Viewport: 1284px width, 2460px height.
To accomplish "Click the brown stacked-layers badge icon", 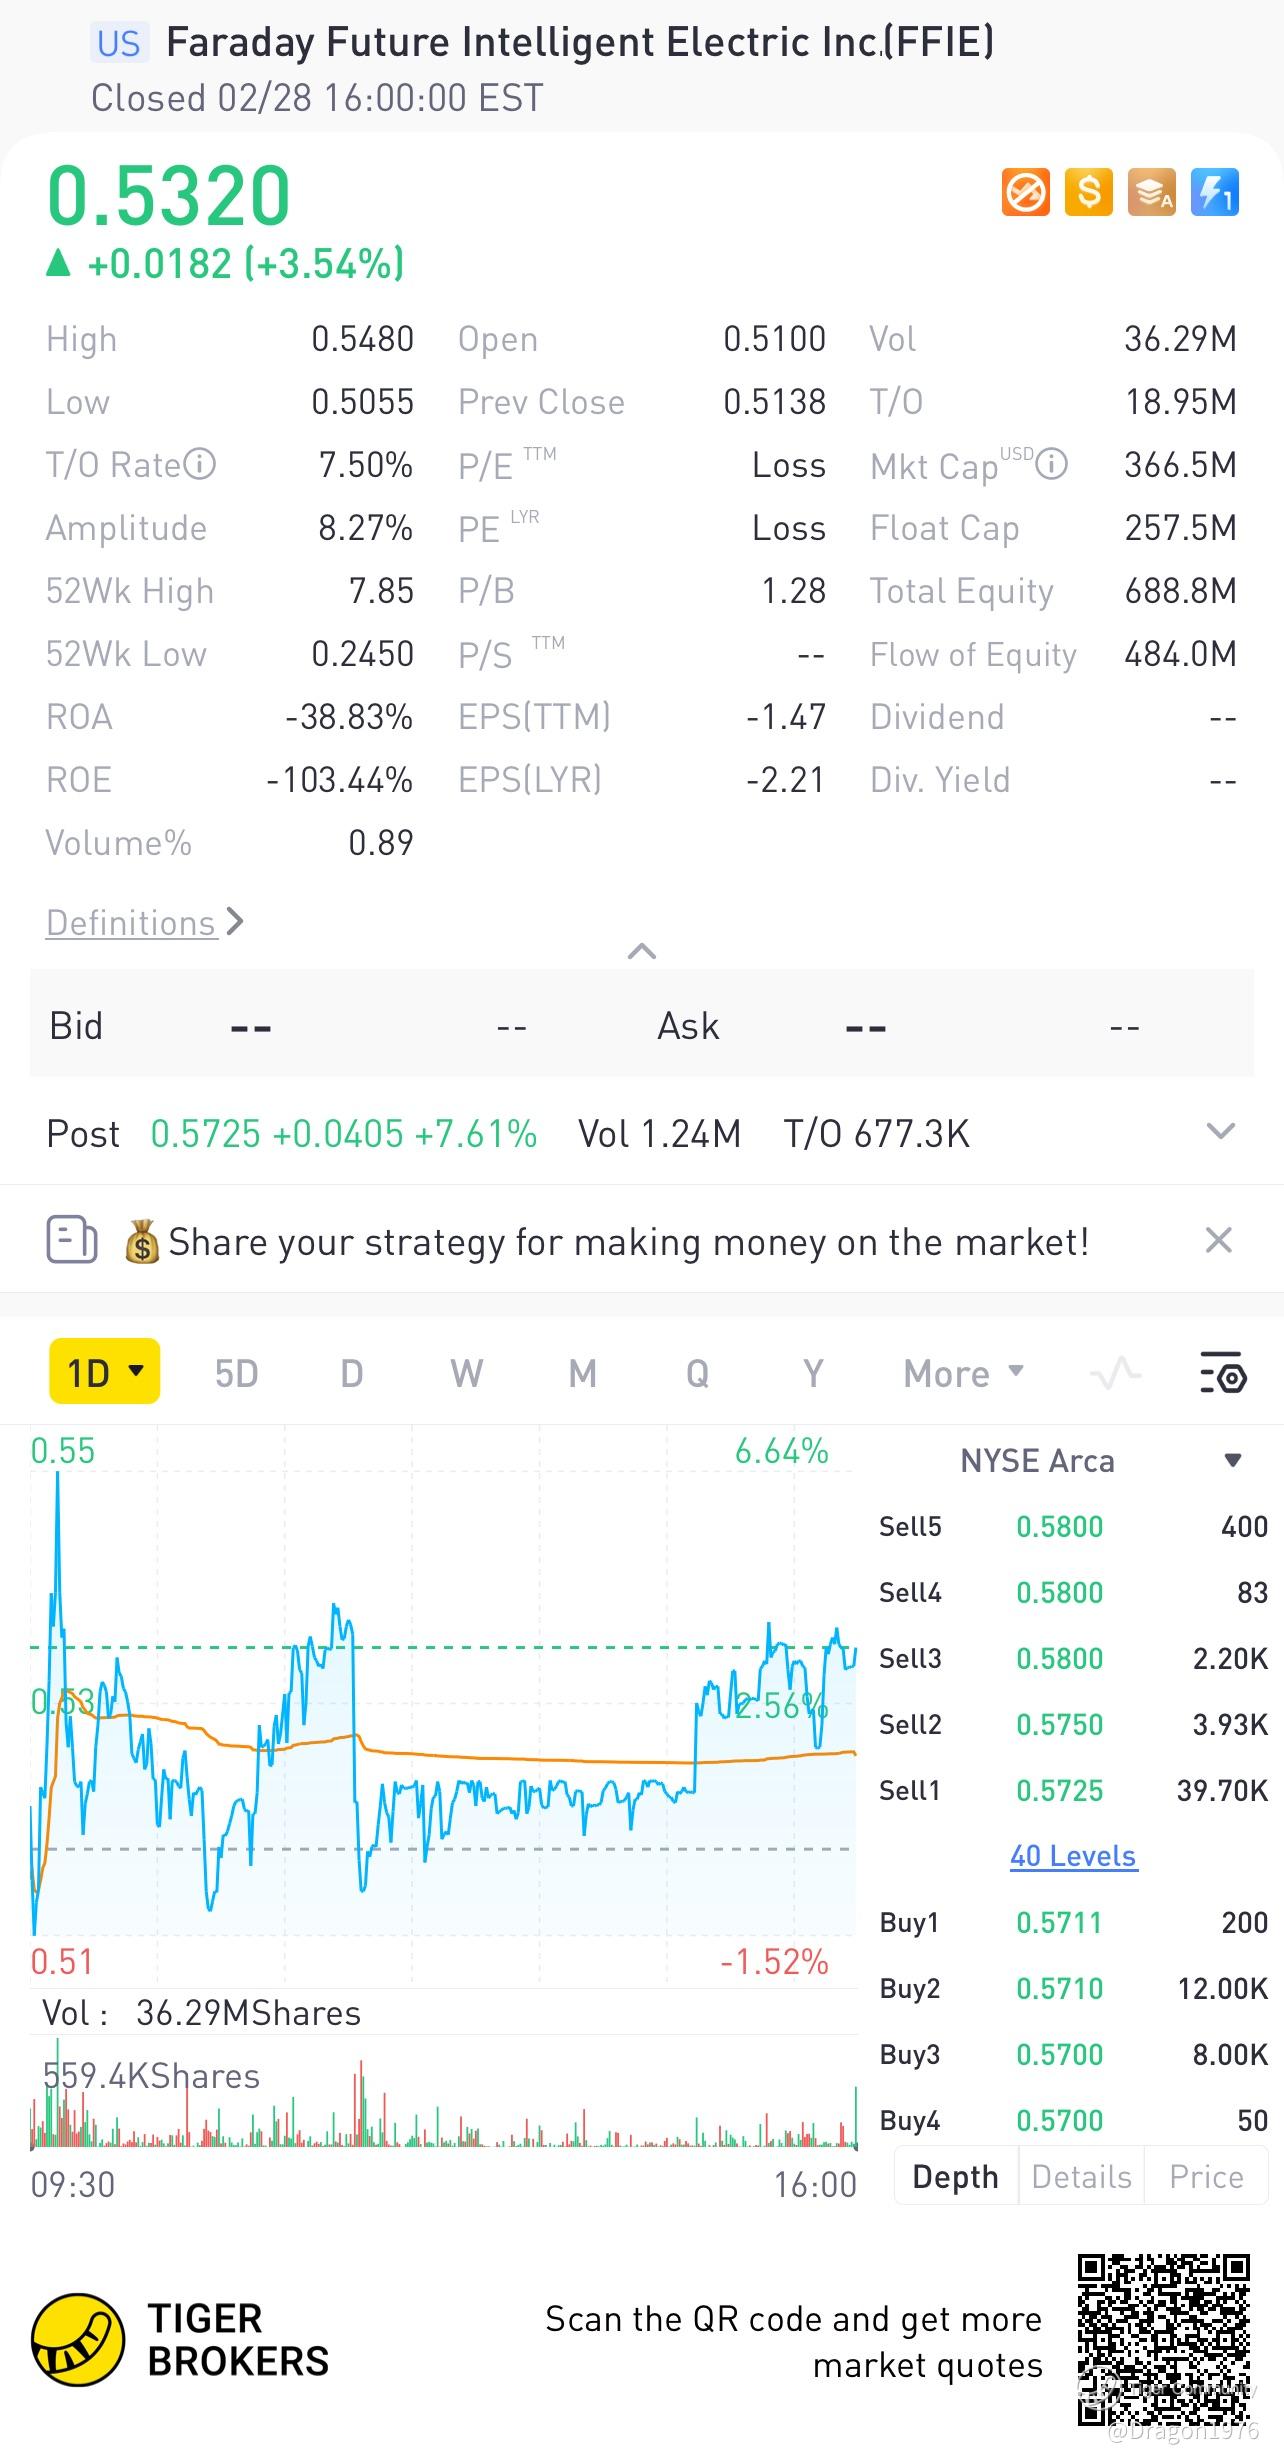I will (x=1151, y=192).
